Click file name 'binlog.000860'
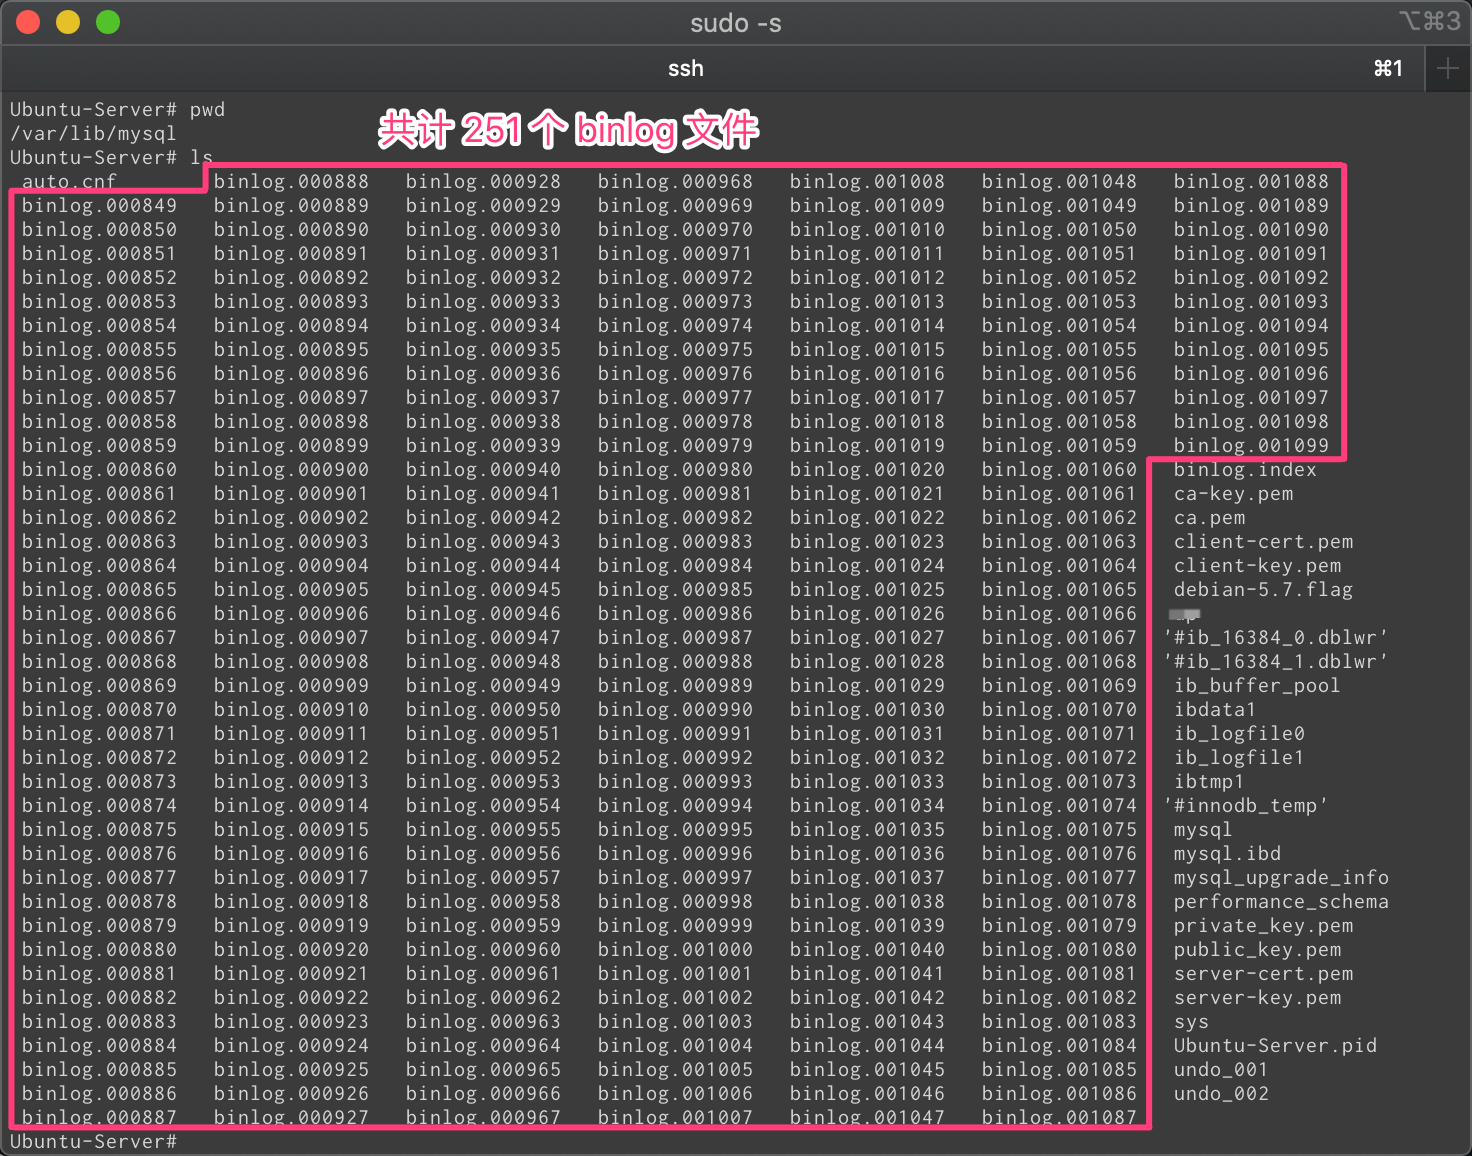The image size is (1472, 1156). tap(99, 470)
